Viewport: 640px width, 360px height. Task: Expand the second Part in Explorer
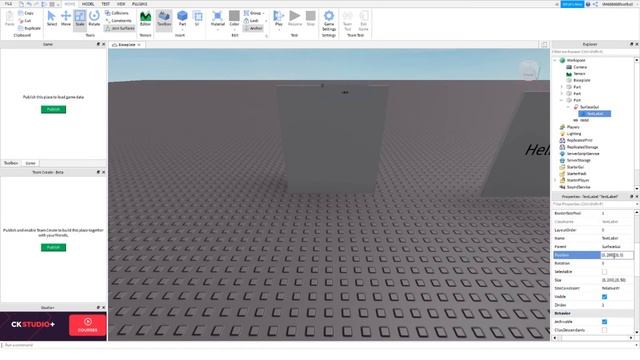[562, 93]
